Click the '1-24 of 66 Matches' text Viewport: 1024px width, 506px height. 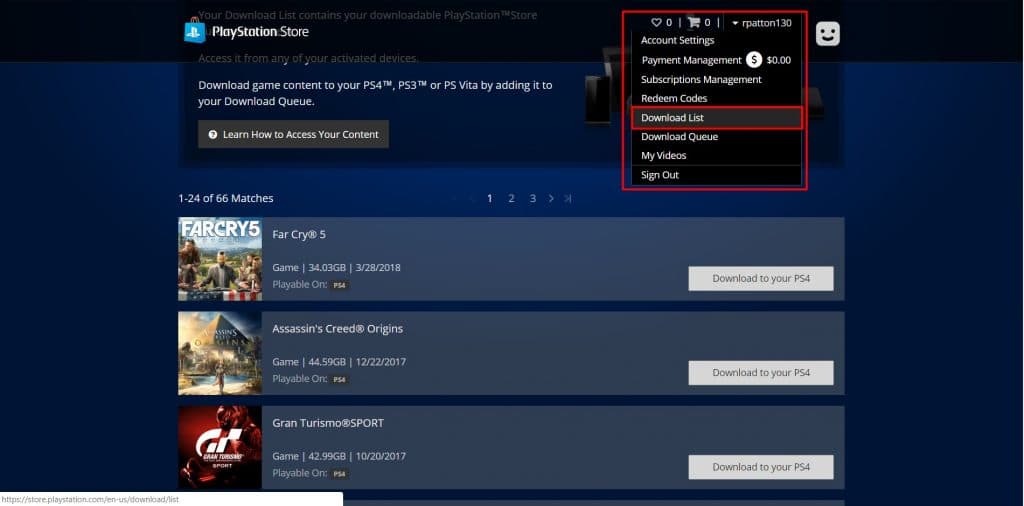(x=226, y=198)
